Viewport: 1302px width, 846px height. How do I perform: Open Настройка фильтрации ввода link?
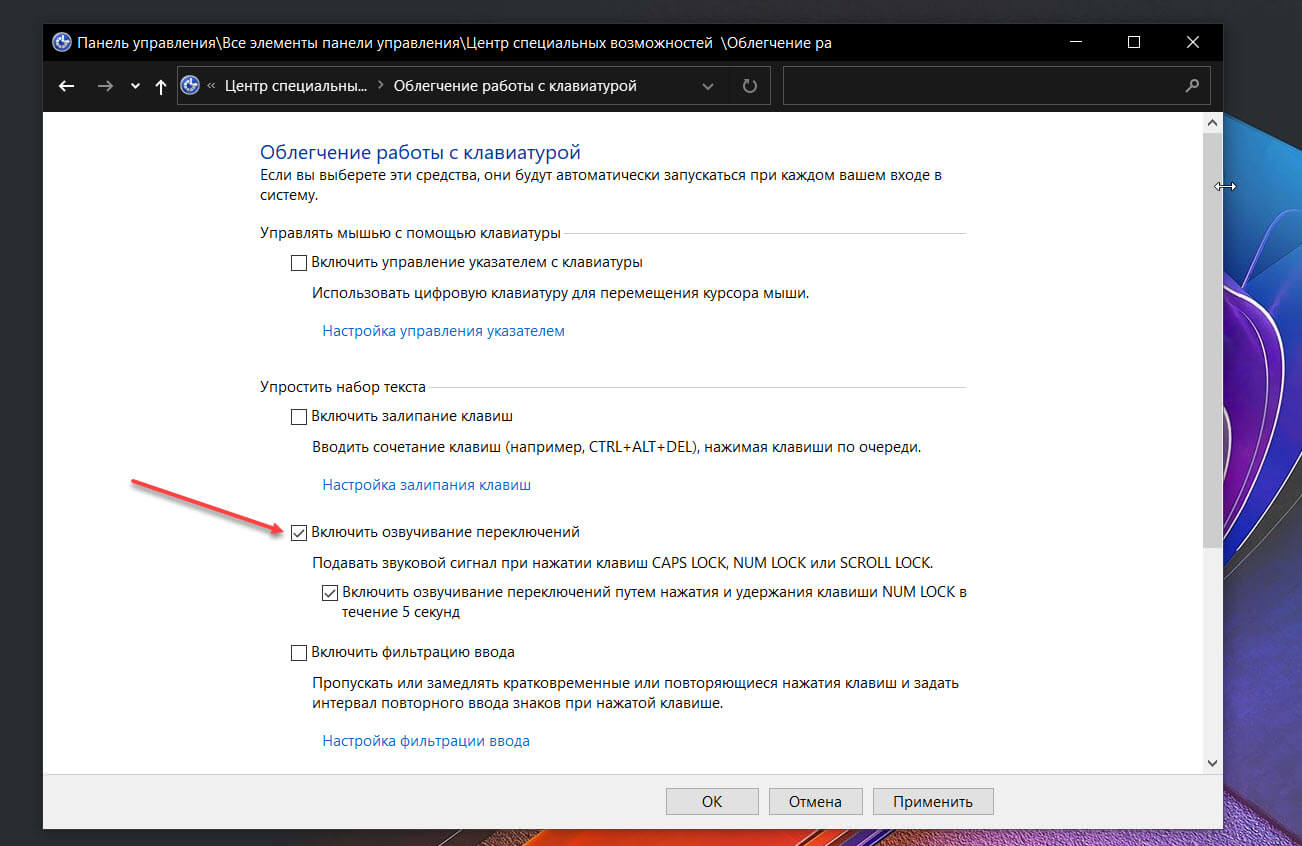tap(426, 741)
